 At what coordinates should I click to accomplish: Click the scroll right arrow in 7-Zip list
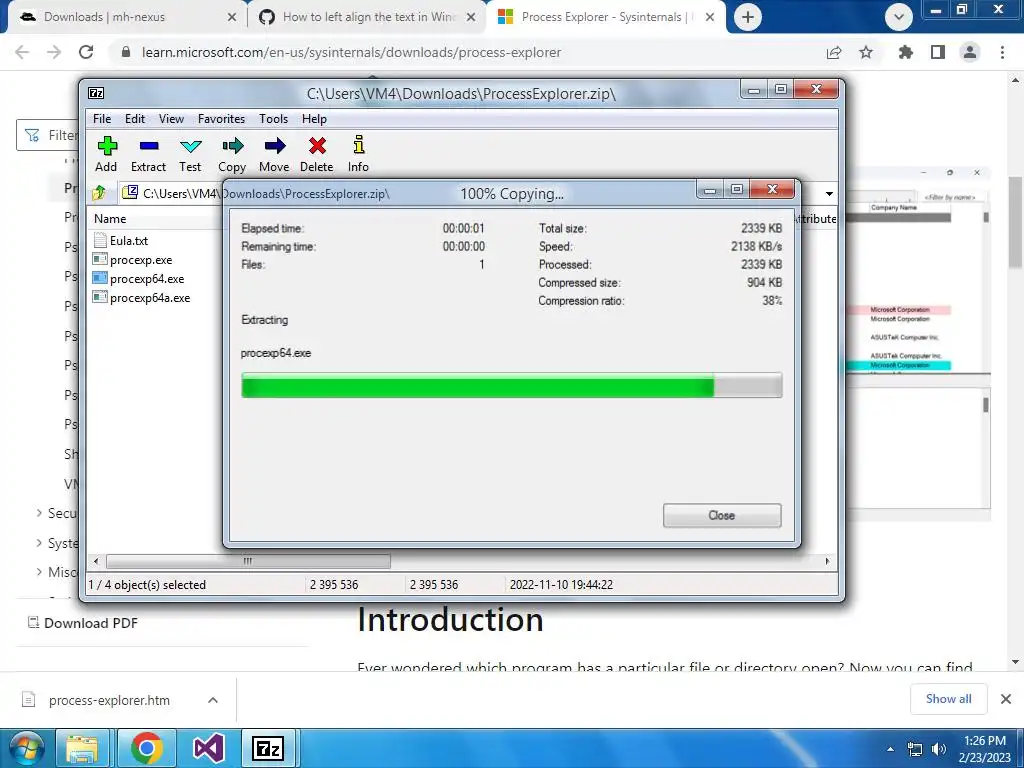[x=828, y=561]
